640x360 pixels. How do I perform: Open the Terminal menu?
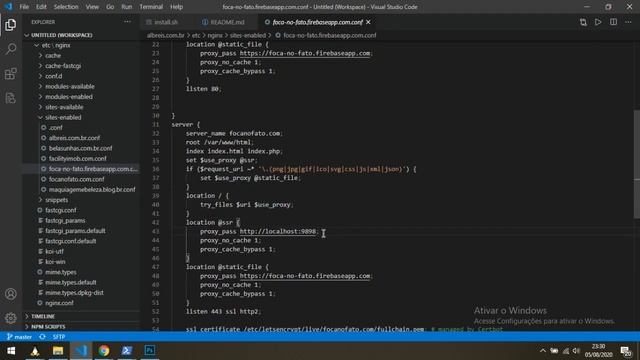[x=151, y=7]
